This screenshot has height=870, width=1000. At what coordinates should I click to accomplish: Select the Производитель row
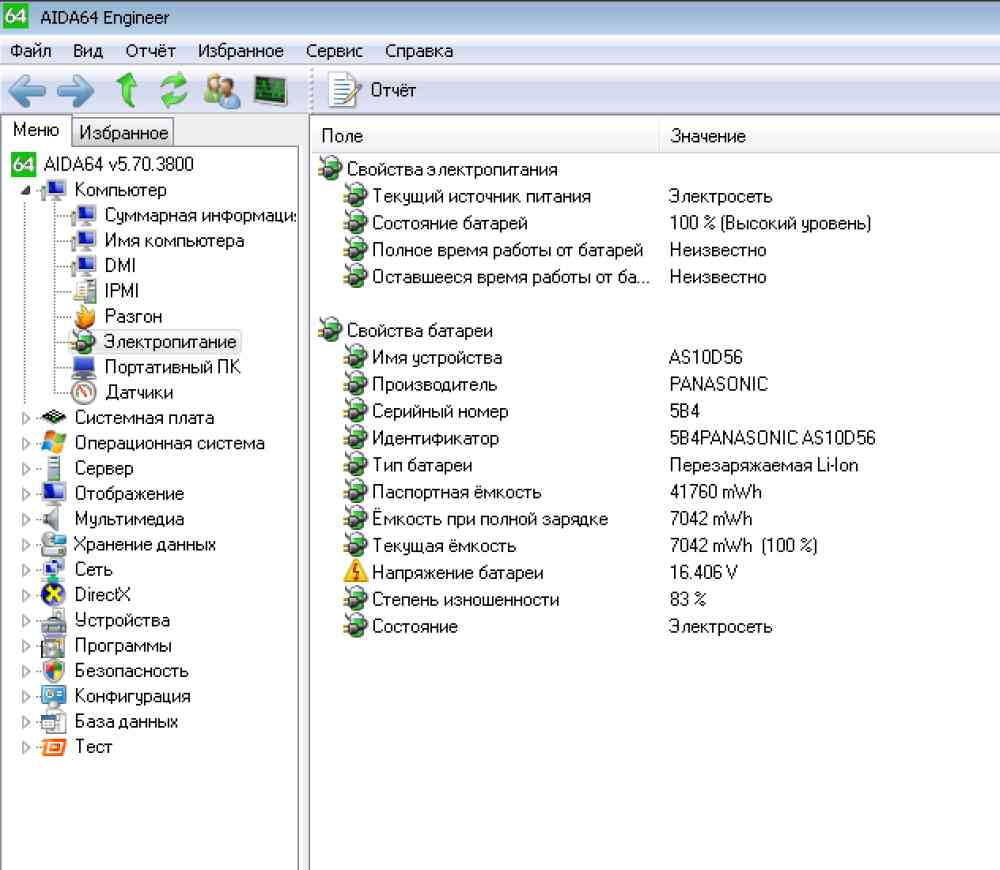pyautogui.click(x=657, y=384)
